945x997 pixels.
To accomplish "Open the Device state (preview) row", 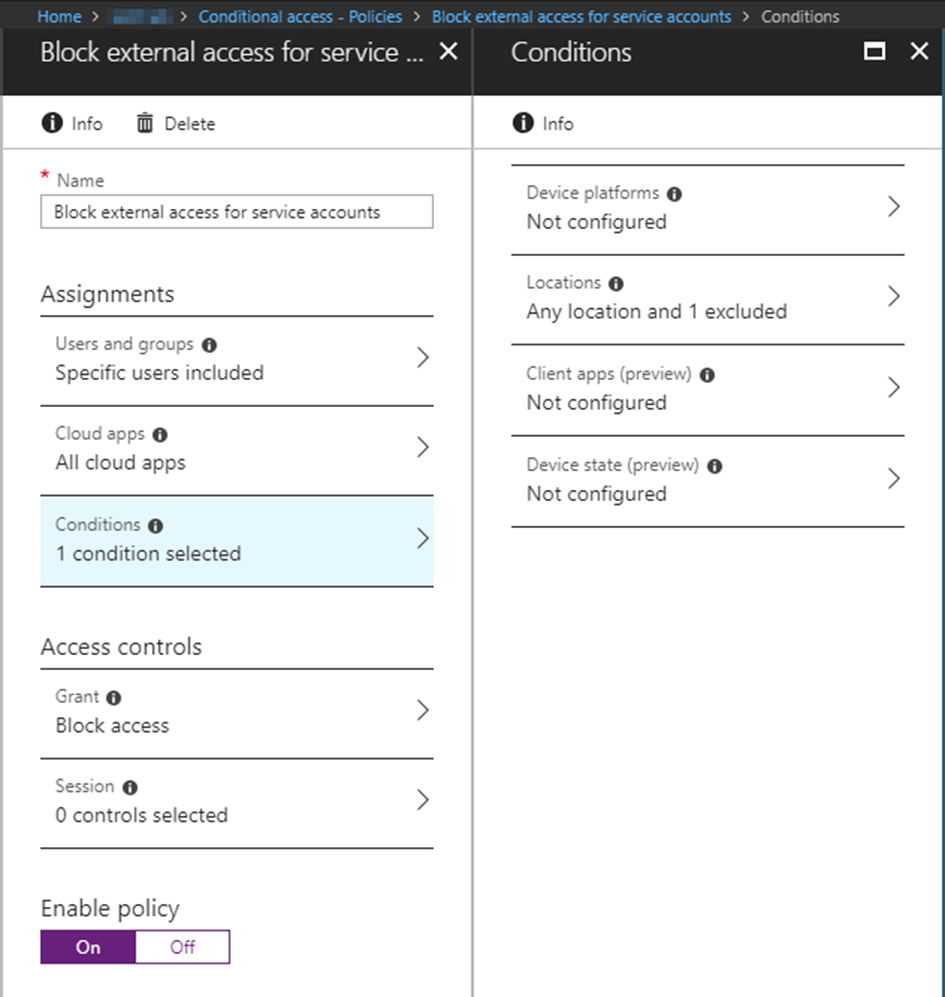I will [x=707, y=480].
